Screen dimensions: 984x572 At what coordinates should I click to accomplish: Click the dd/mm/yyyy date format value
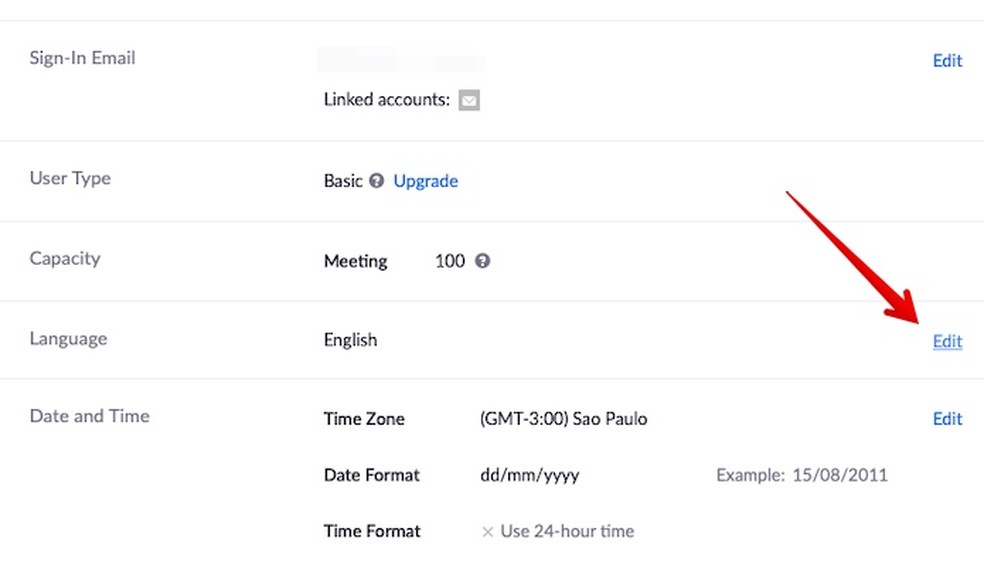click(530, 475)
